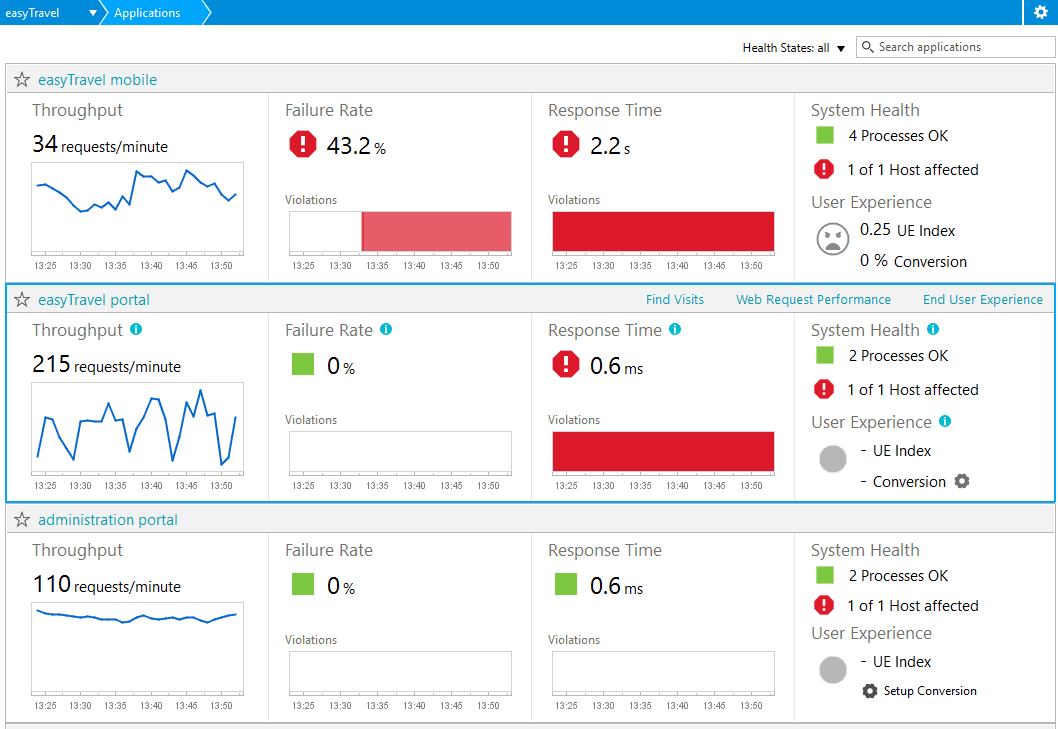The height and width of the screenshot is (729, 1058).
Task: Click the search magnifier icon
Action: (x=868, y=47)
